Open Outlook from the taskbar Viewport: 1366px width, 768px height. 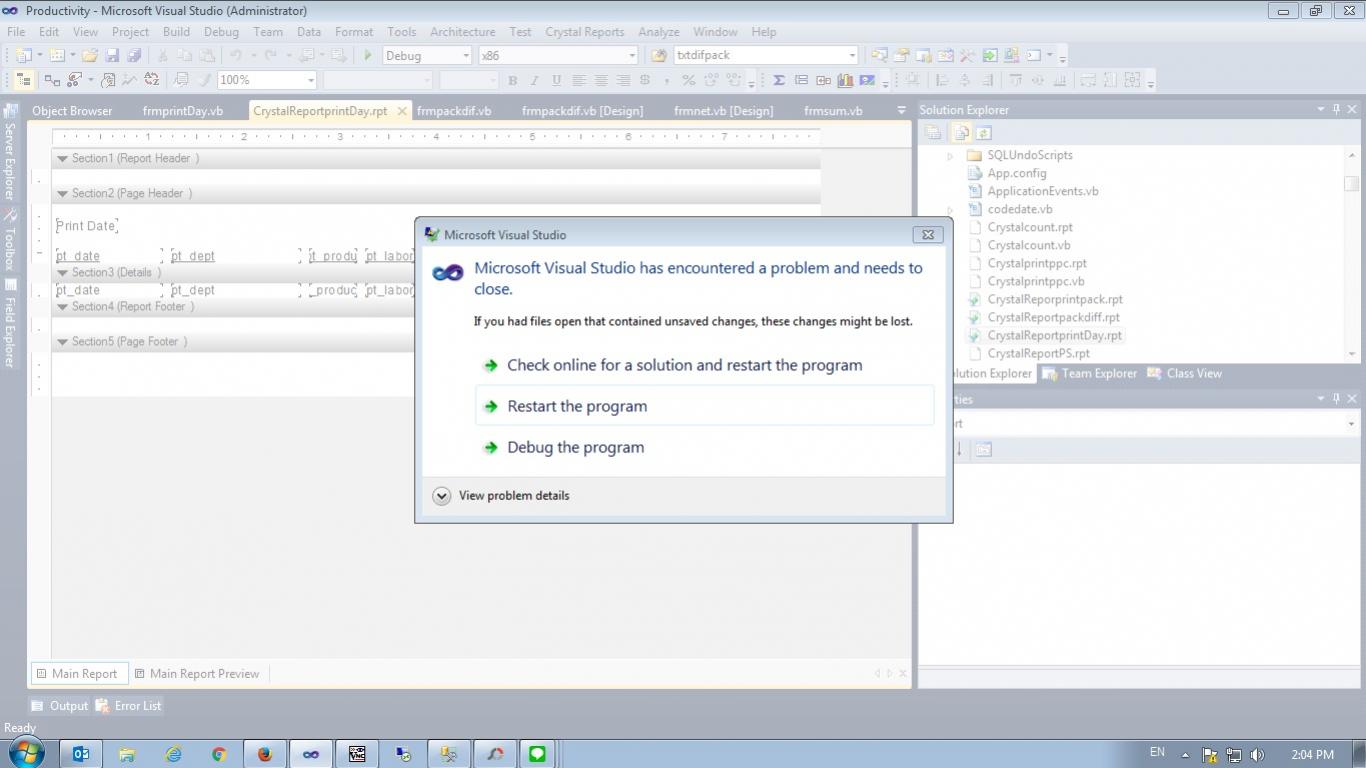(x=80, y=754)
